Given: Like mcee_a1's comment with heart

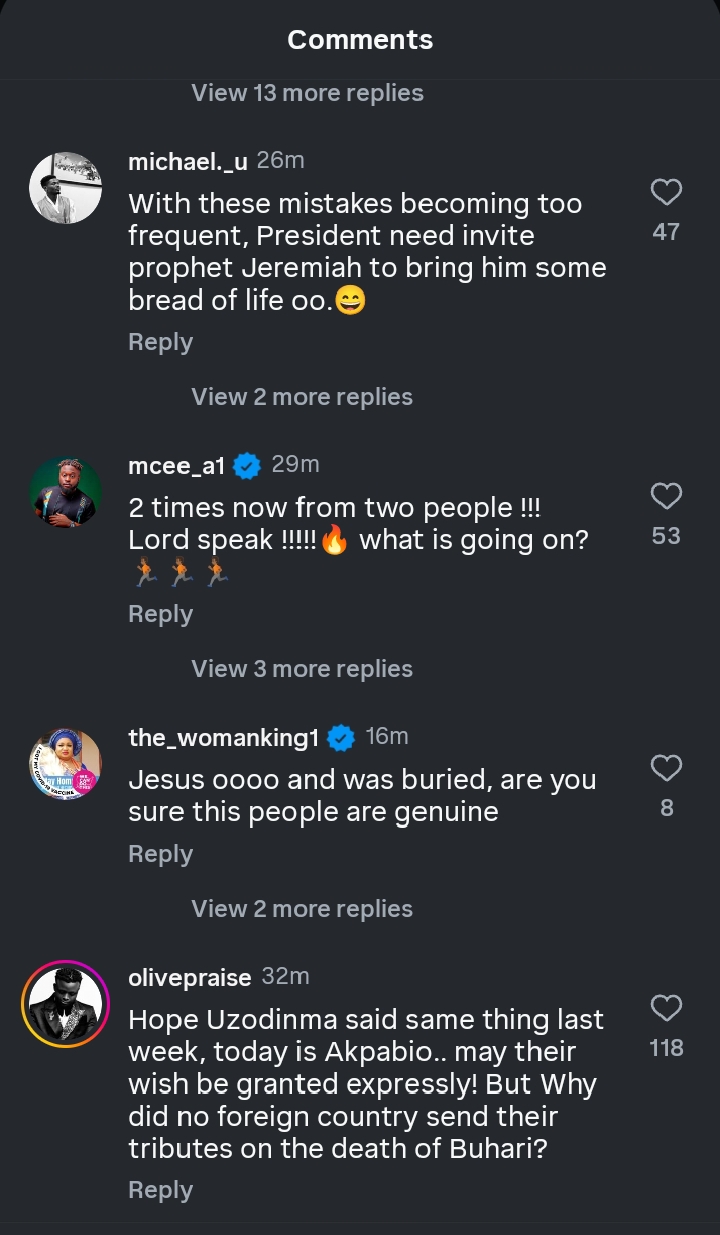Looking at the screenshot, I should 666,496.
